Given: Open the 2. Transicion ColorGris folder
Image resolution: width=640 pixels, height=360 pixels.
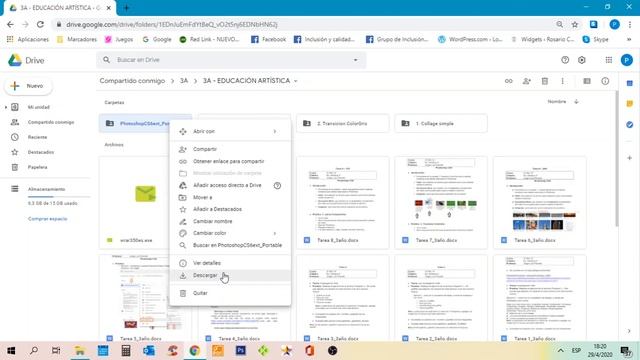Looking at the screenshot, I should click(x=342, y=123).
